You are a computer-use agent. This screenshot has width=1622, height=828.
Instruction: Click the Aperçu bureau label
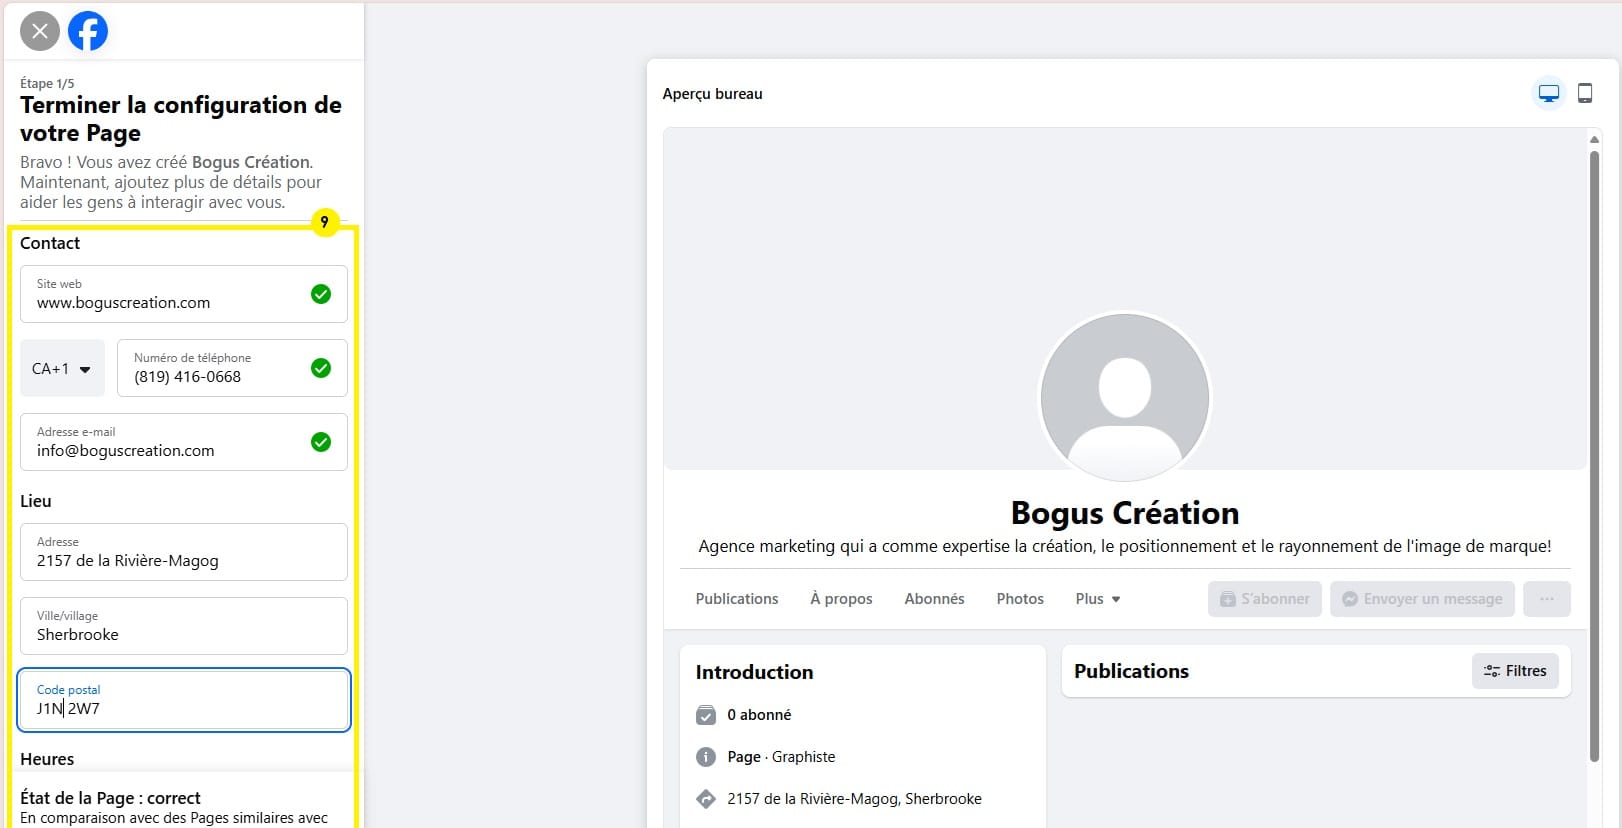point(712,94)
